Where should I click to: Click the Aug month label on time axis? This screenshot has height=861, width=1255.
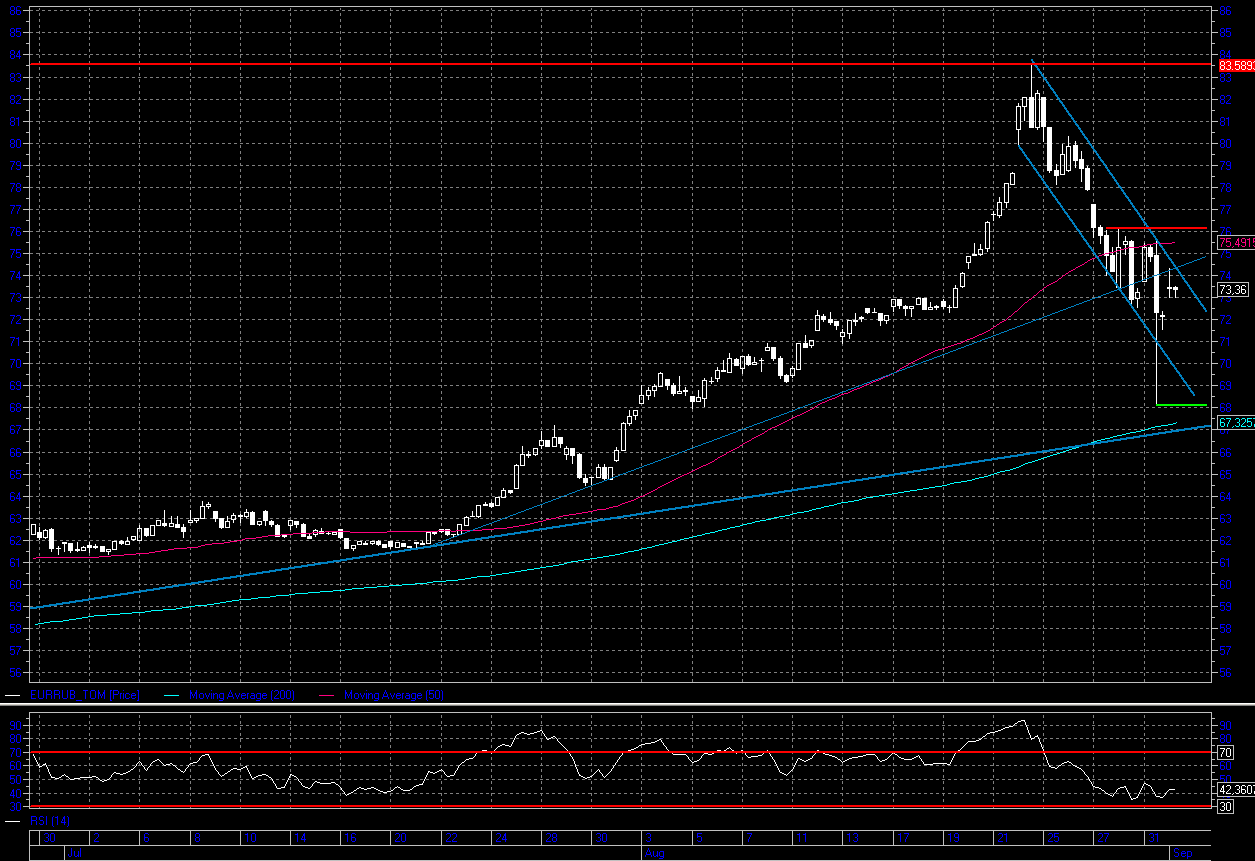pos(651,854)
